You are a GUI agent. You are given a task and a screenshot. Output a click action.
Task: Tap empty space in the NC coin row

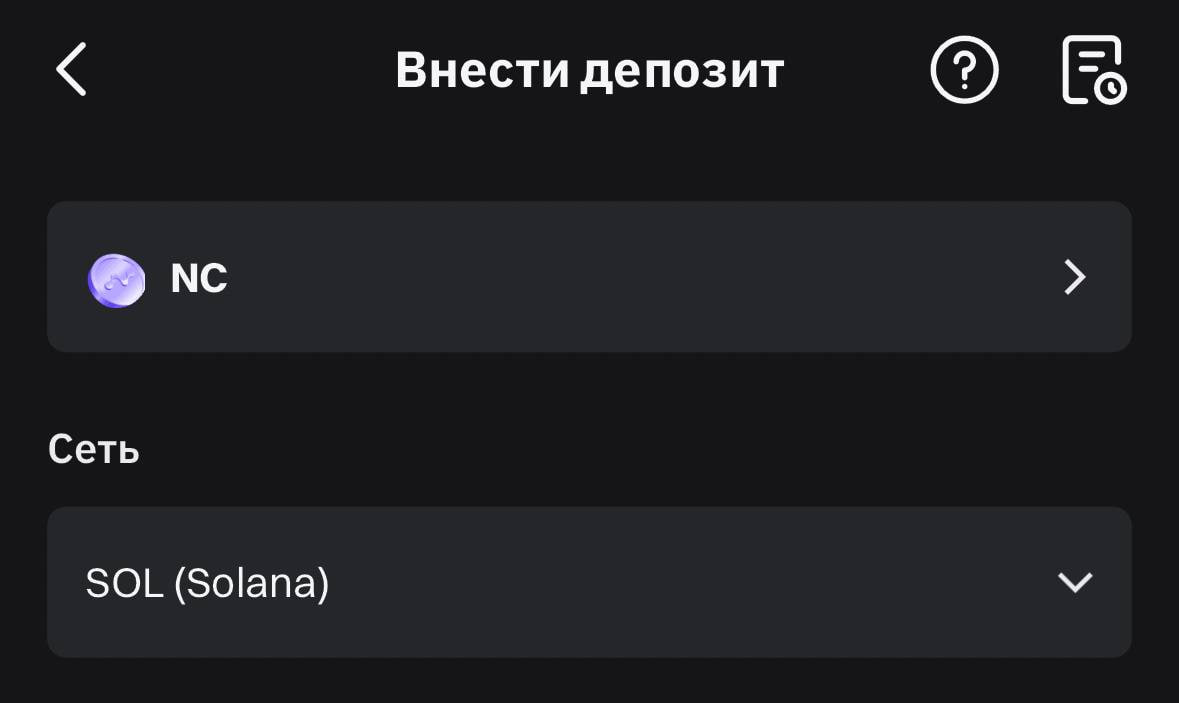(x=639, y=277)
